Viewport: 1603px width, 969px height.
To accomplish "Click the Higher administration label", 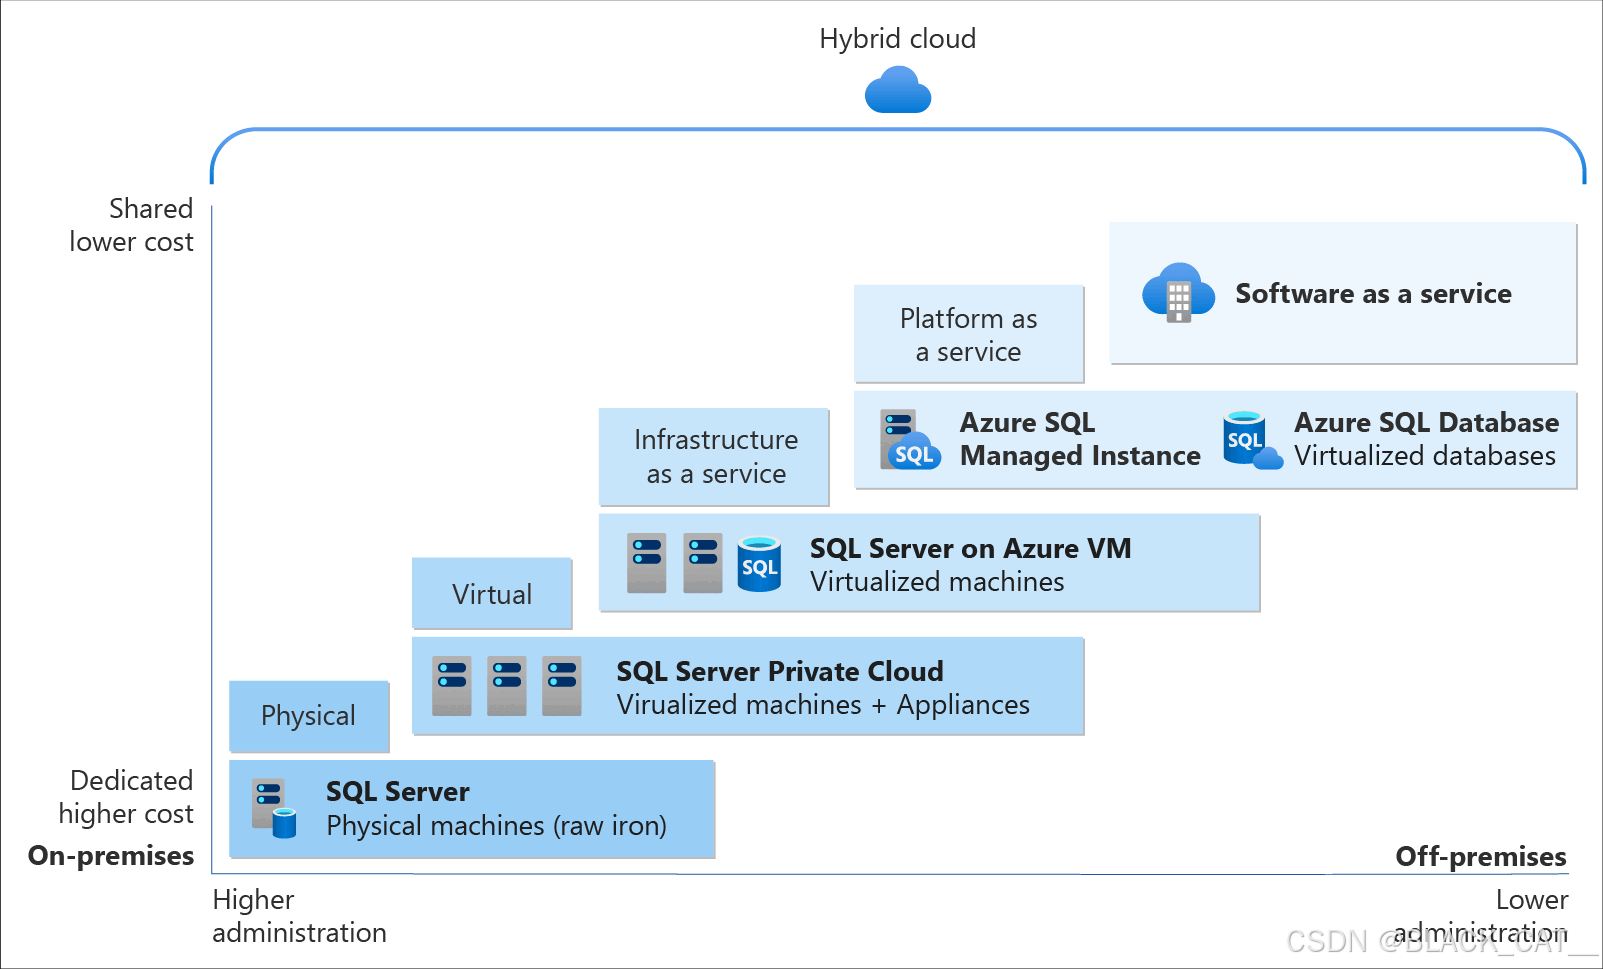I will coord(299,916).
